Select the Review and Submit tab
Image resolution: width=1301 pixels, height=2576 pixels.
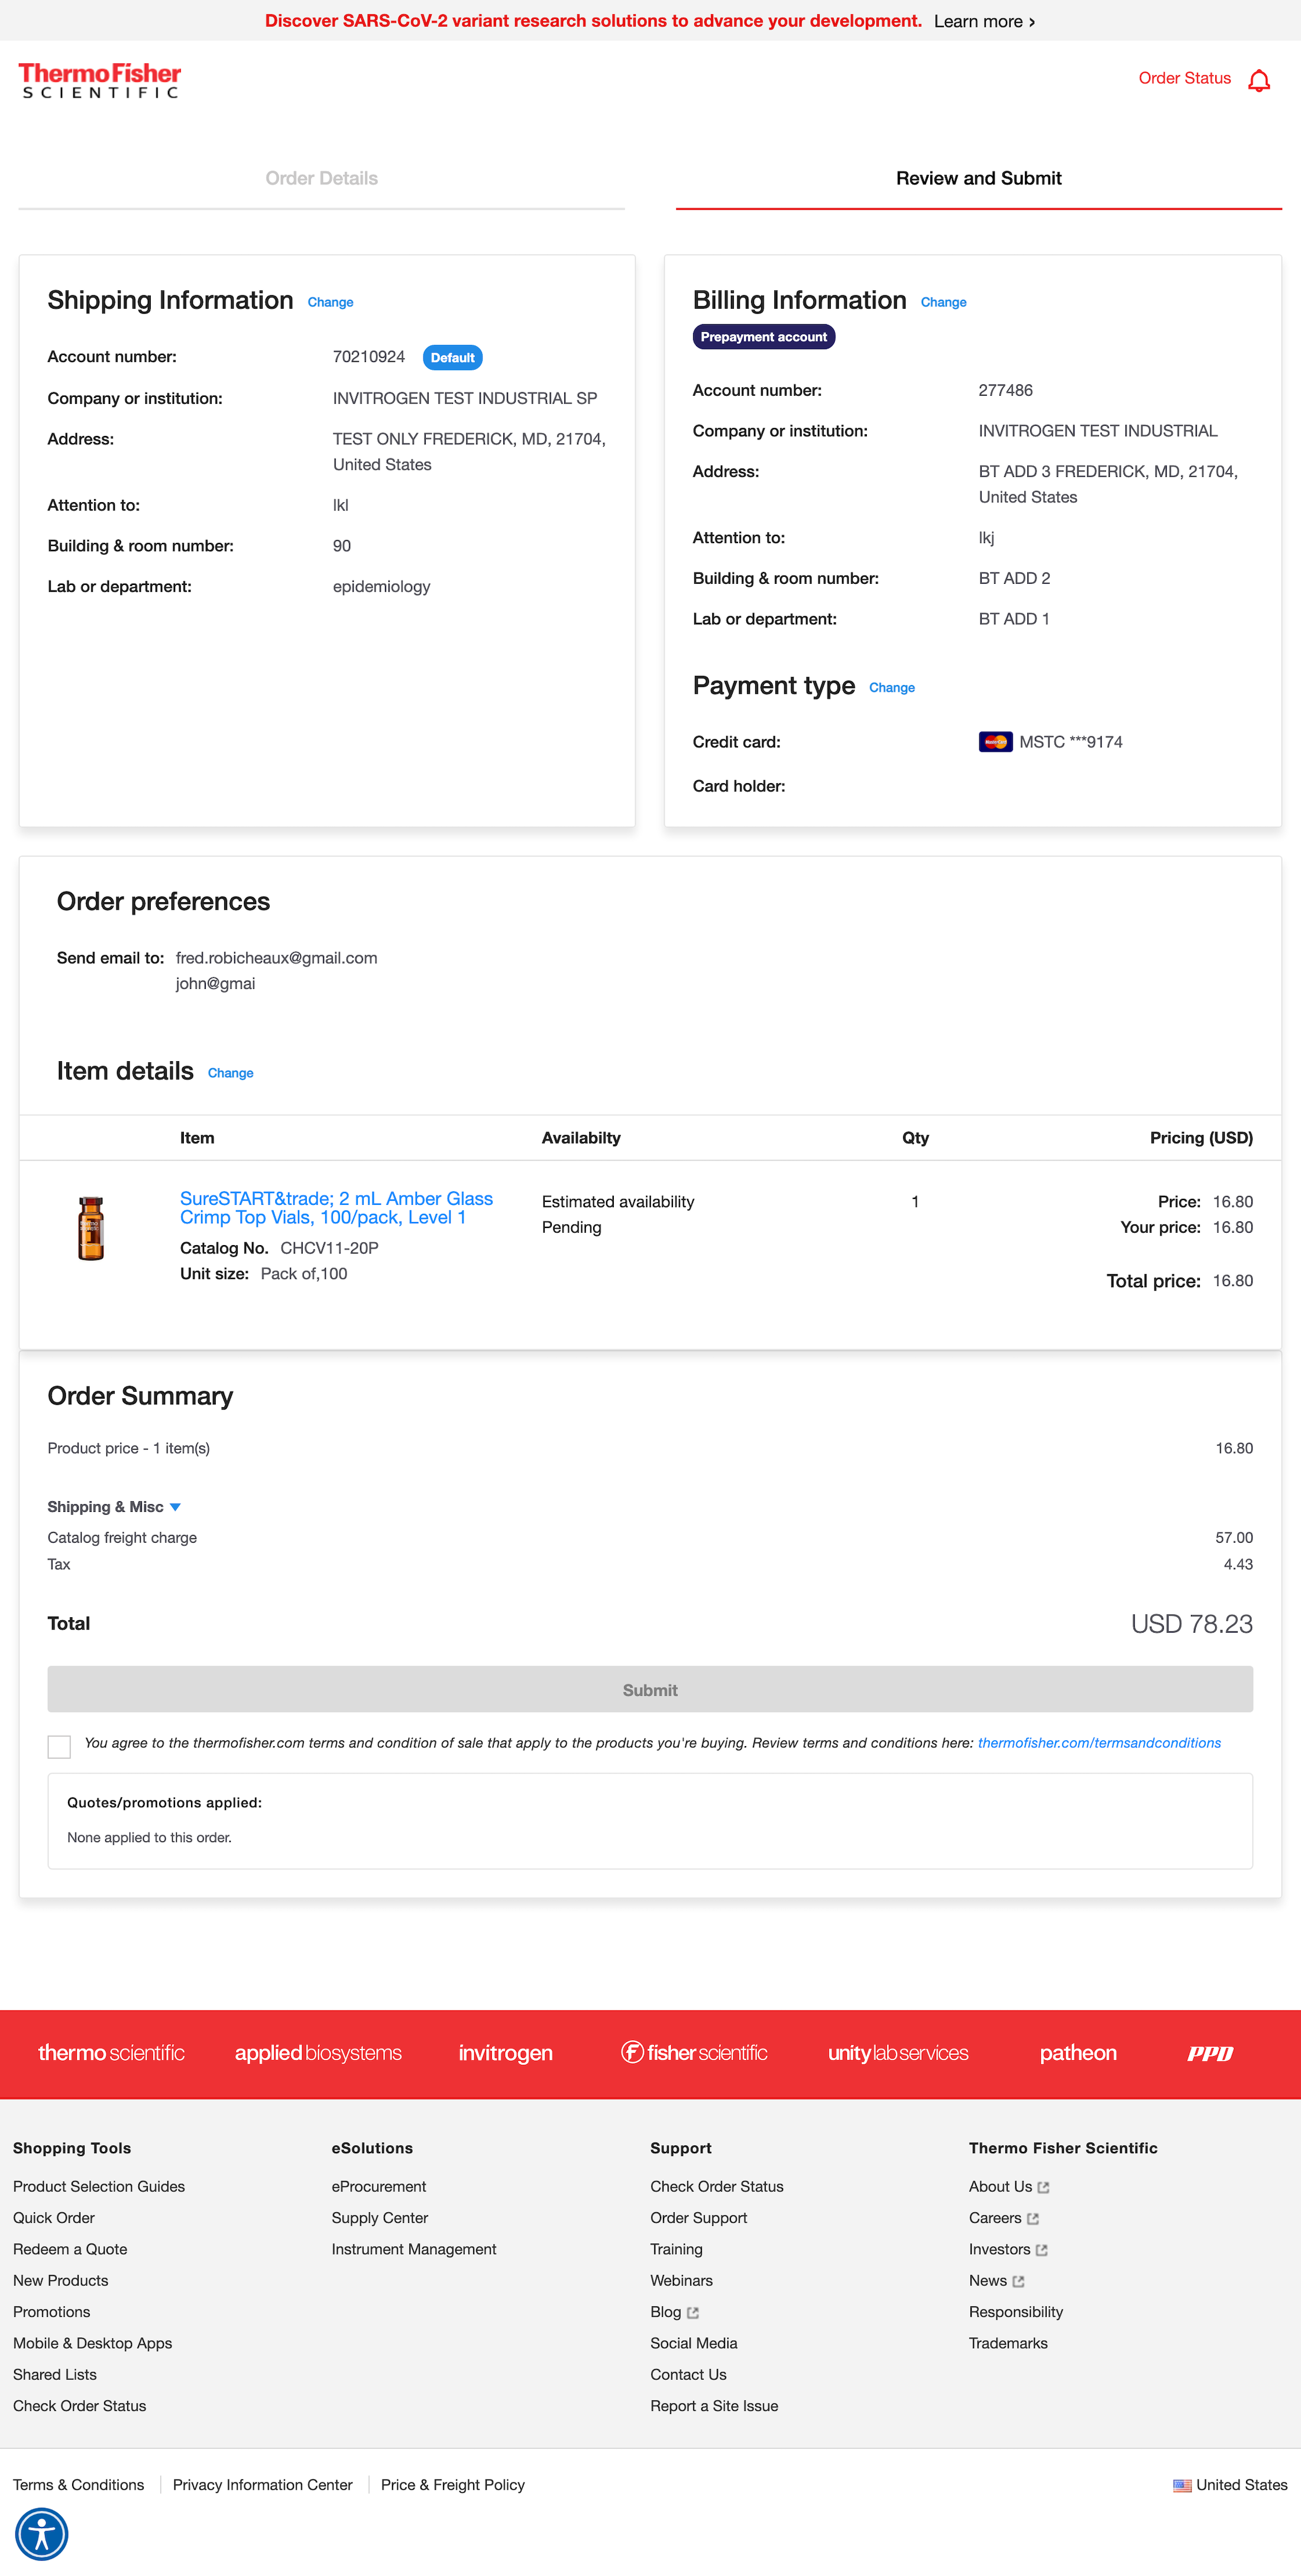978,179
